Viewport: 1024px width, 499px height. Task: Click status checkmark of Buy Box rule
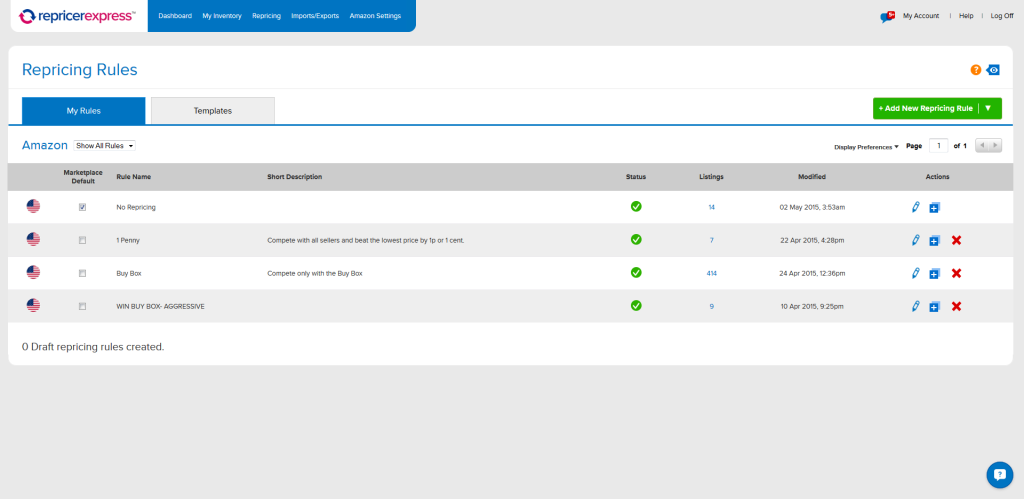tap(635, 272)
